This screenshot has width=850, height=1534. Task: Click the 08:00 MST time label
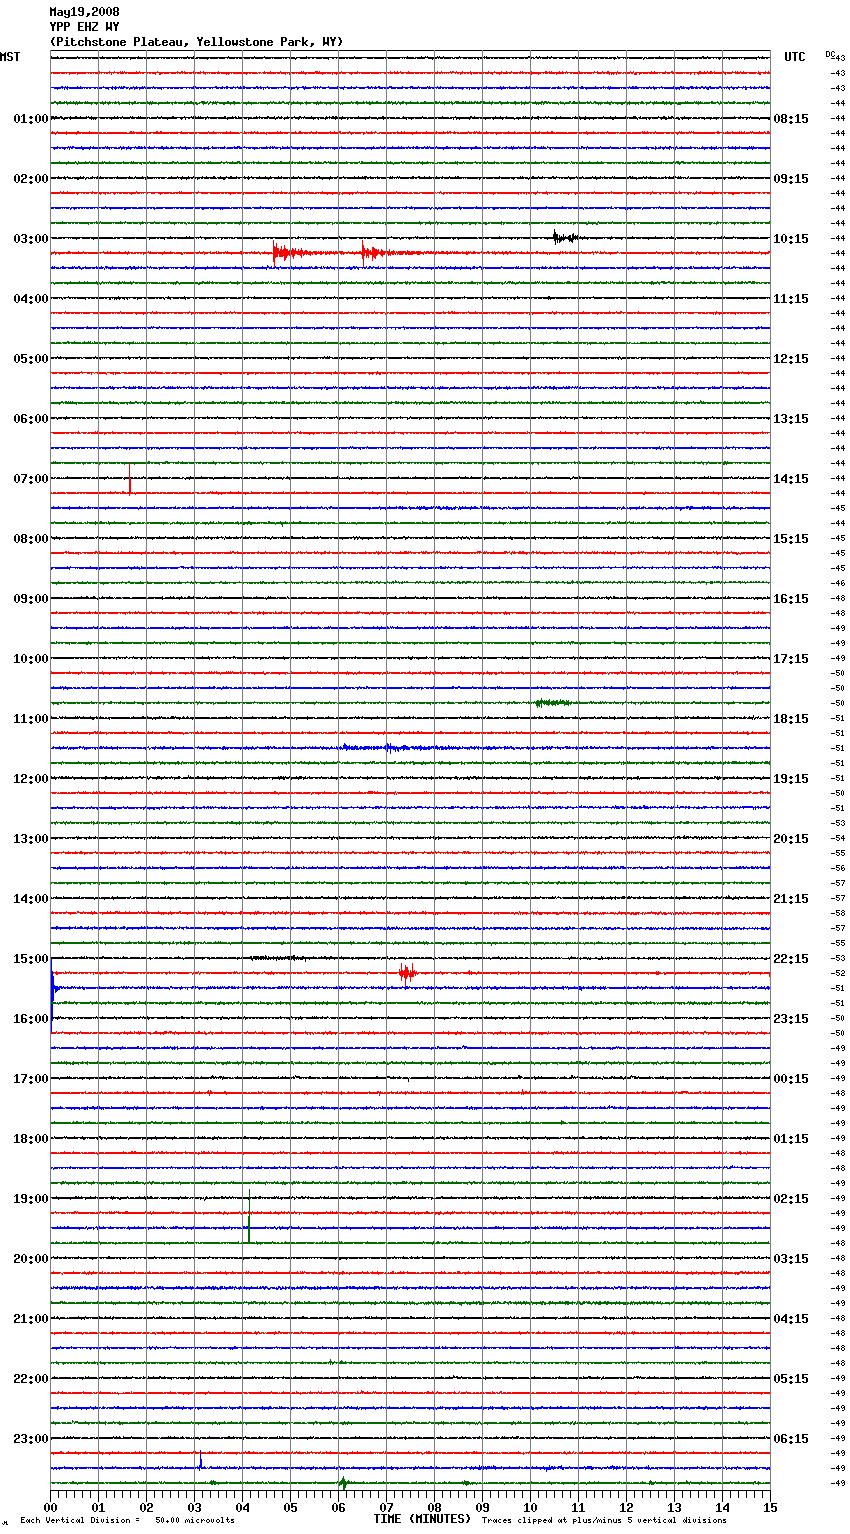click(31, 539)
